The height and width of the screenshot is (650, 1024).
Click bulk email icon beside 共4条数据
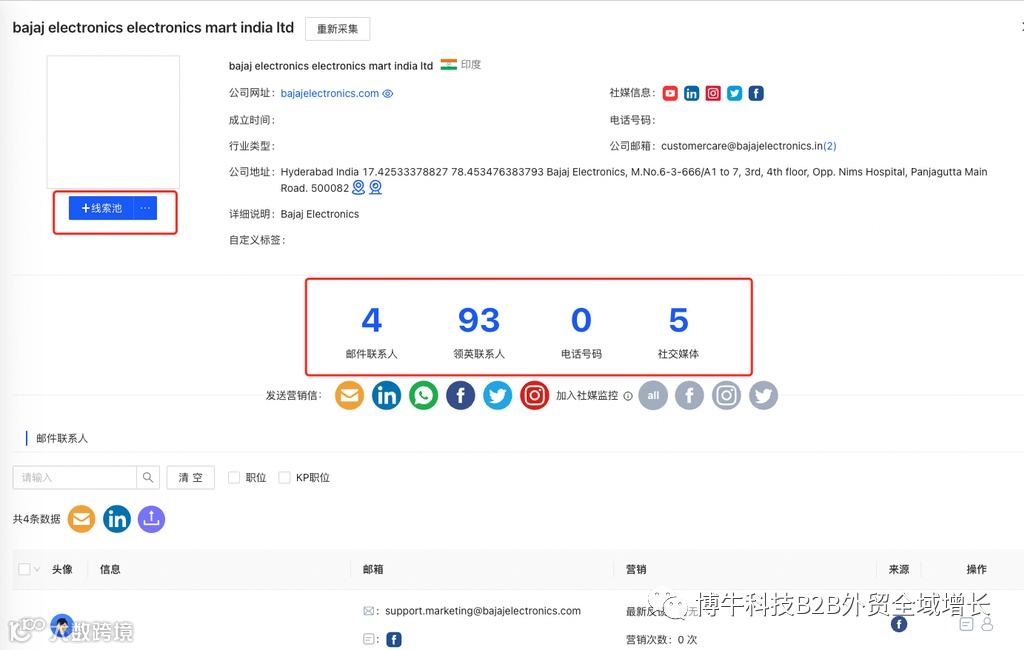click(x=82, y=519)
